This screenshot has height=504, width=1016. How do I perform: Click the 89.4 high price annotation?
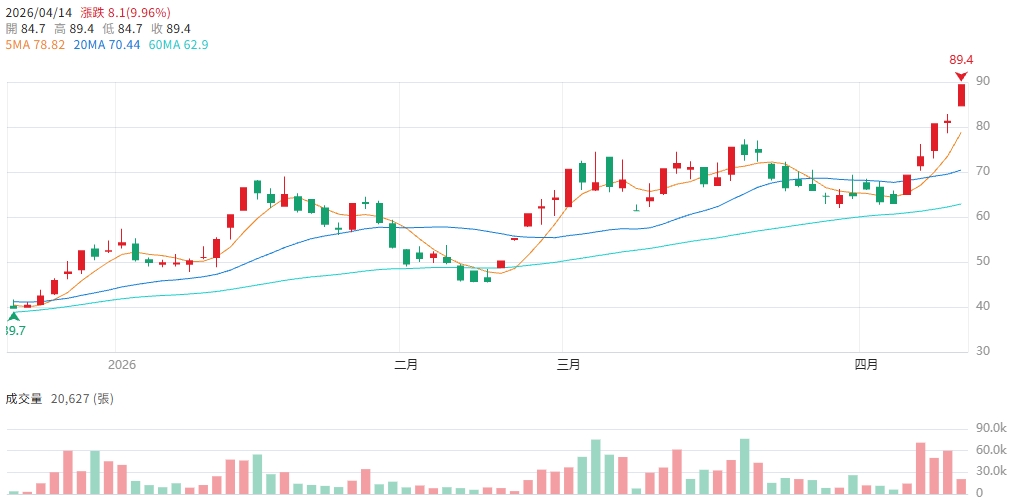point(961,60)
